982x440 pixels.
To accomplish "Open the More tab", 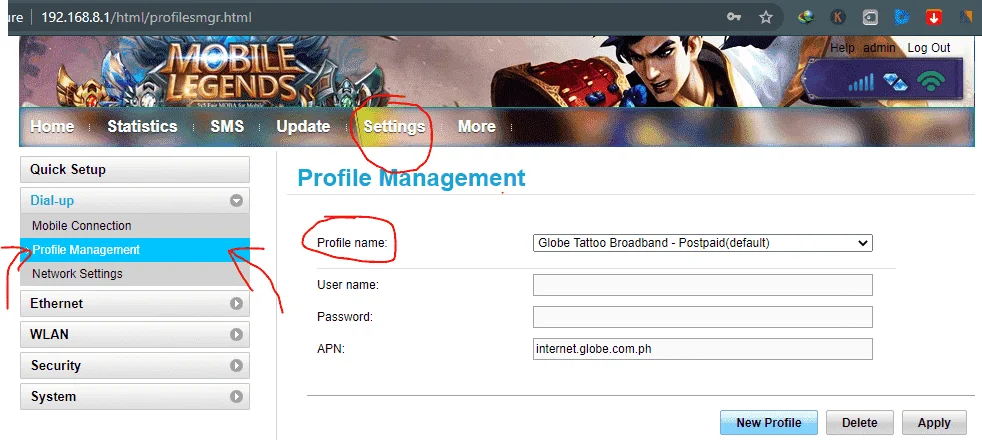I will (x=477, y=126).
